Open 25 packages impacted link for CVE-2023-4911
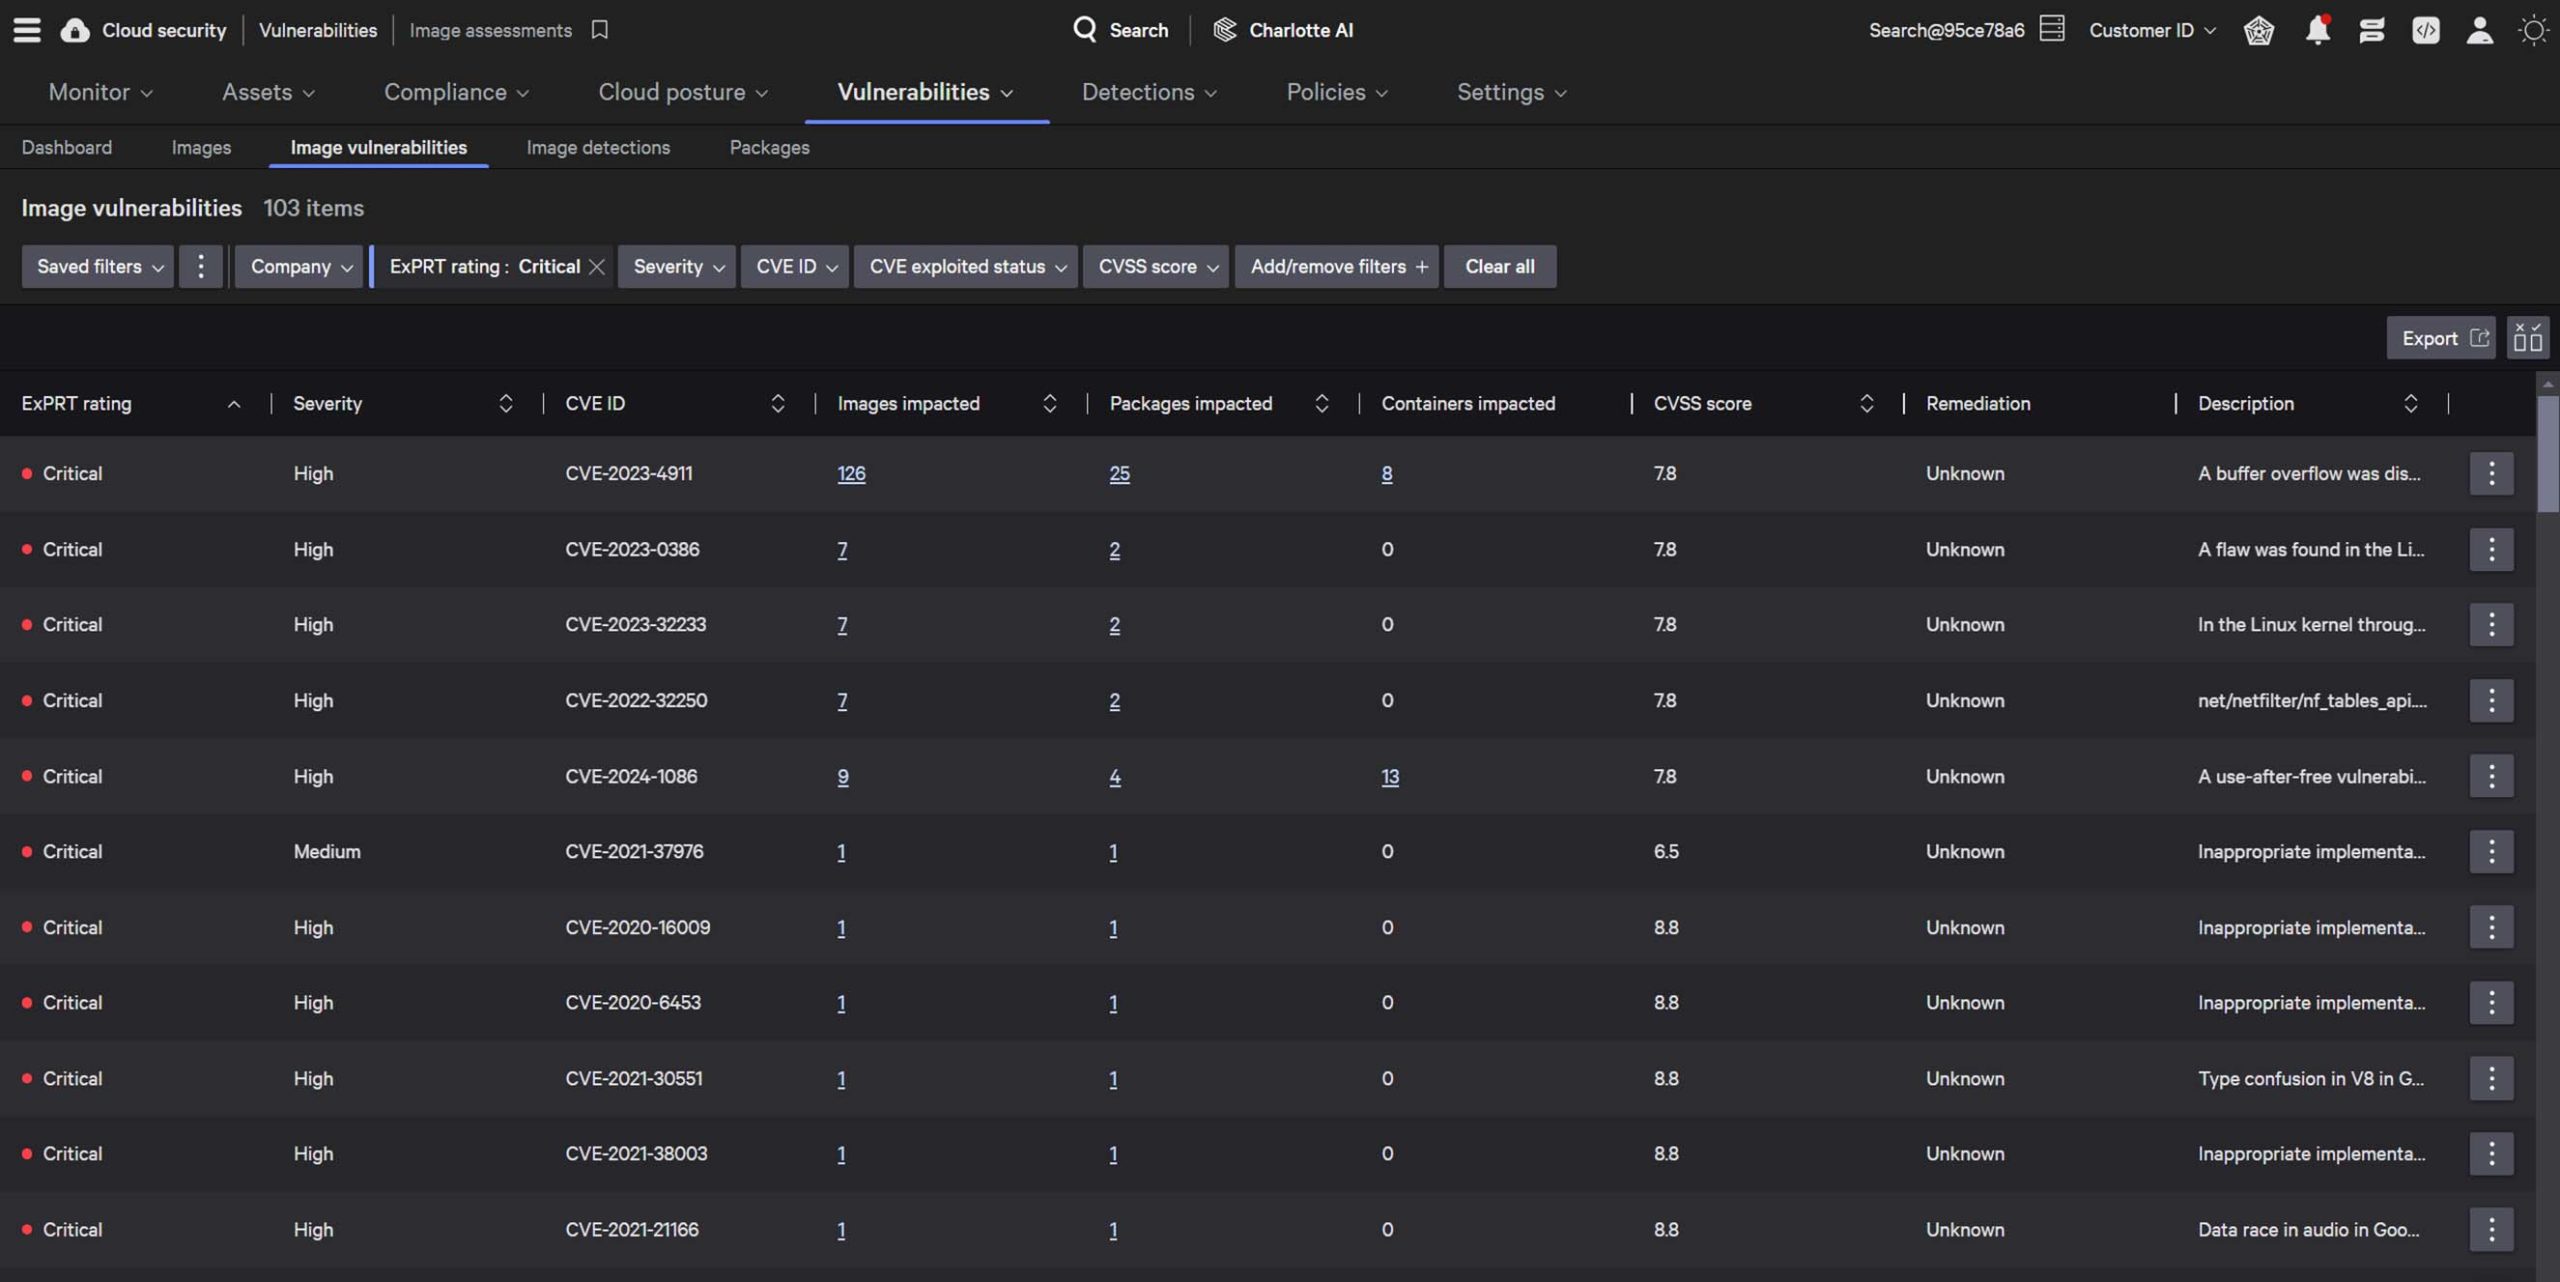 (1119, 473)
